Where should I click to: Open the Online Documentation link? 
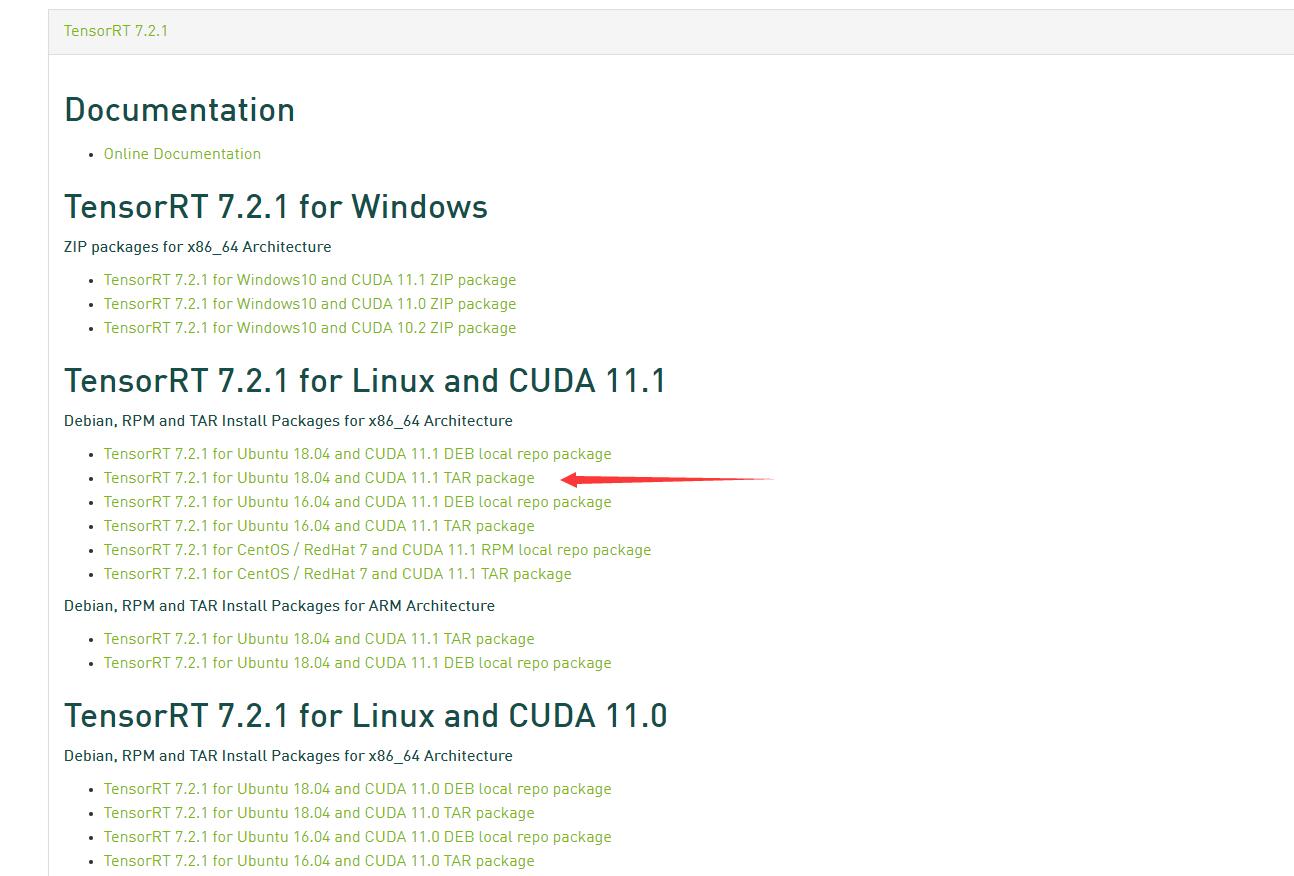tap(182, 154)
